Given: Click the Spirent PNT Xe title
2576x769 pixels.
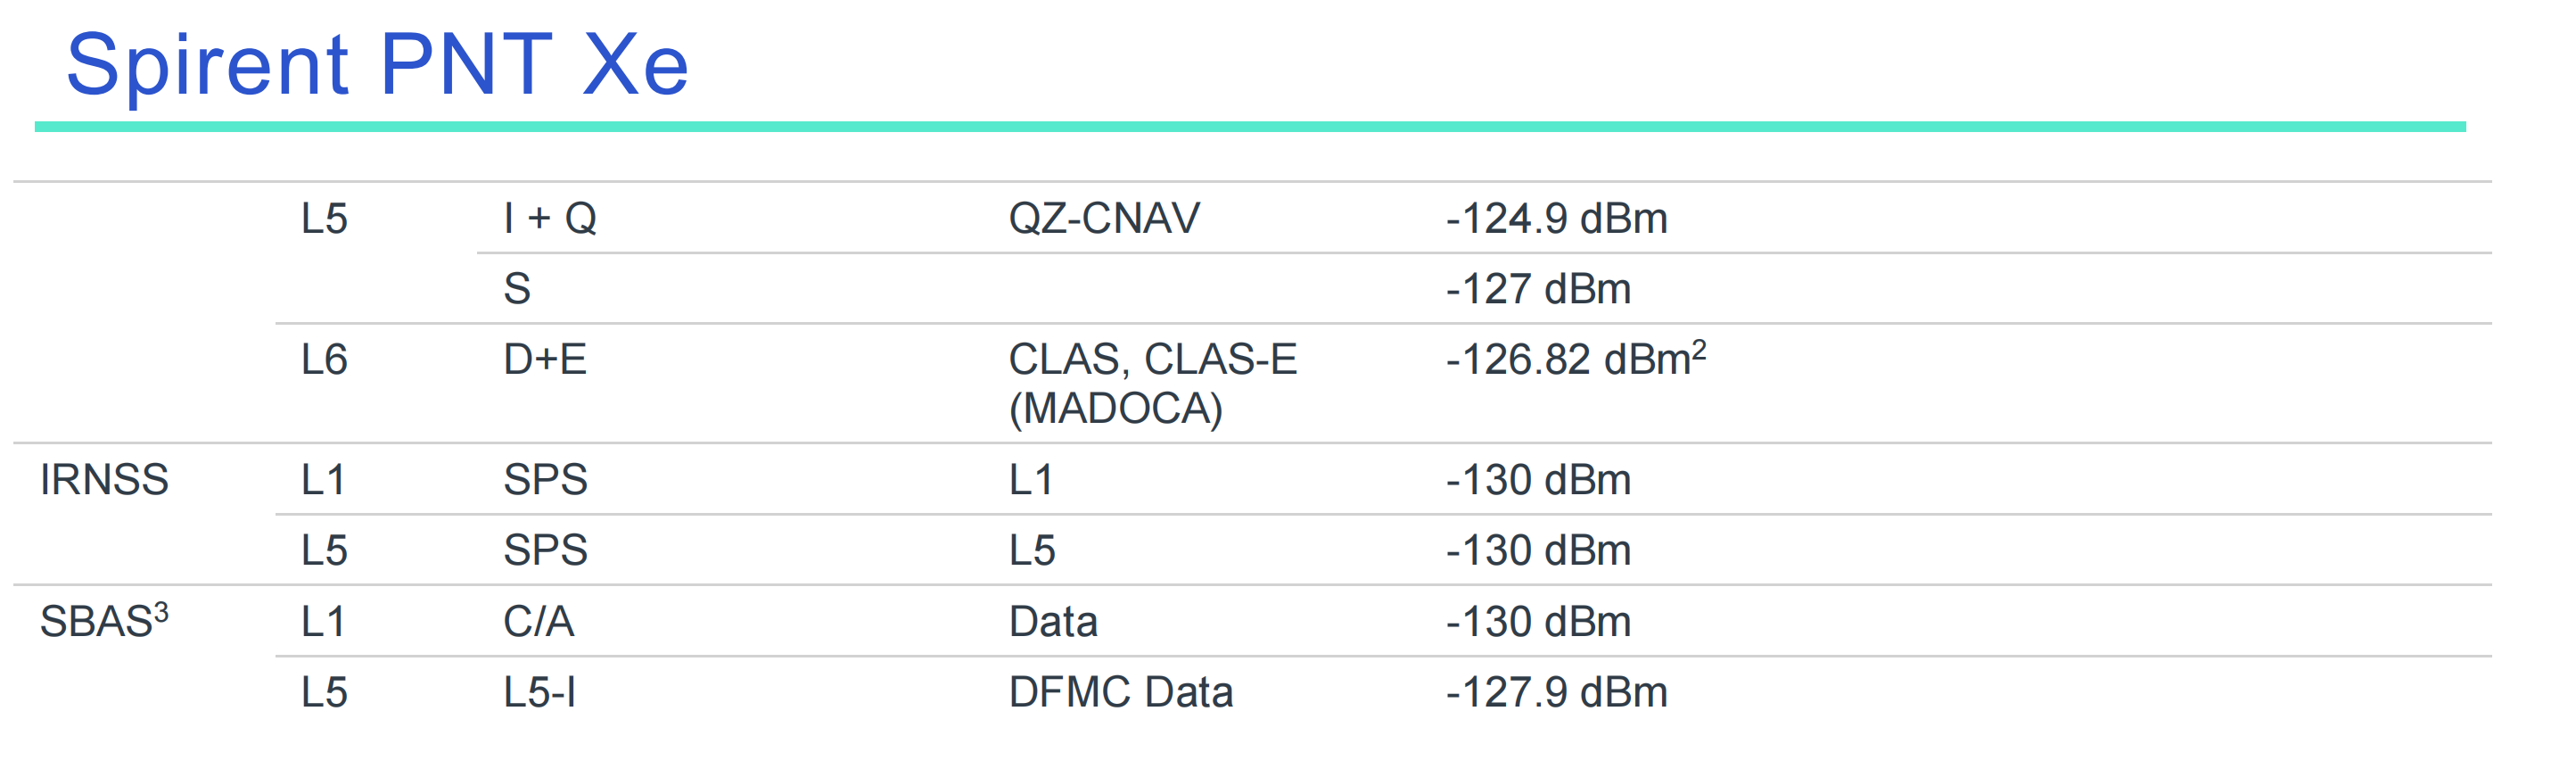Looking at the screenshot, I should (x=377, y=66).
